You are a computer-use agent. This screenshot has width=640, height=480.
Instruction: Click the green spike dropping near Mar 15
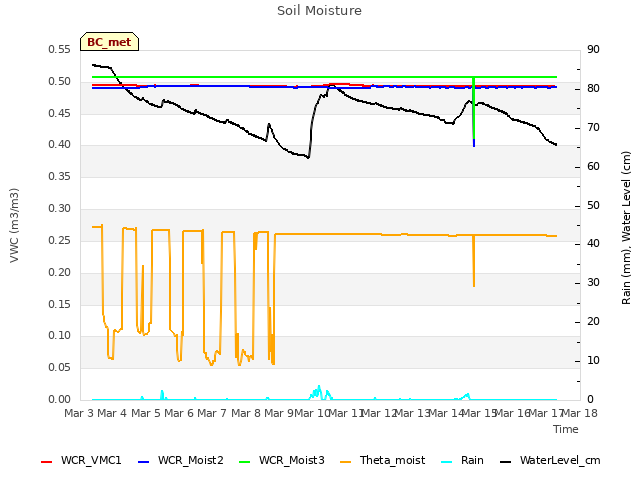coord(473,108)
